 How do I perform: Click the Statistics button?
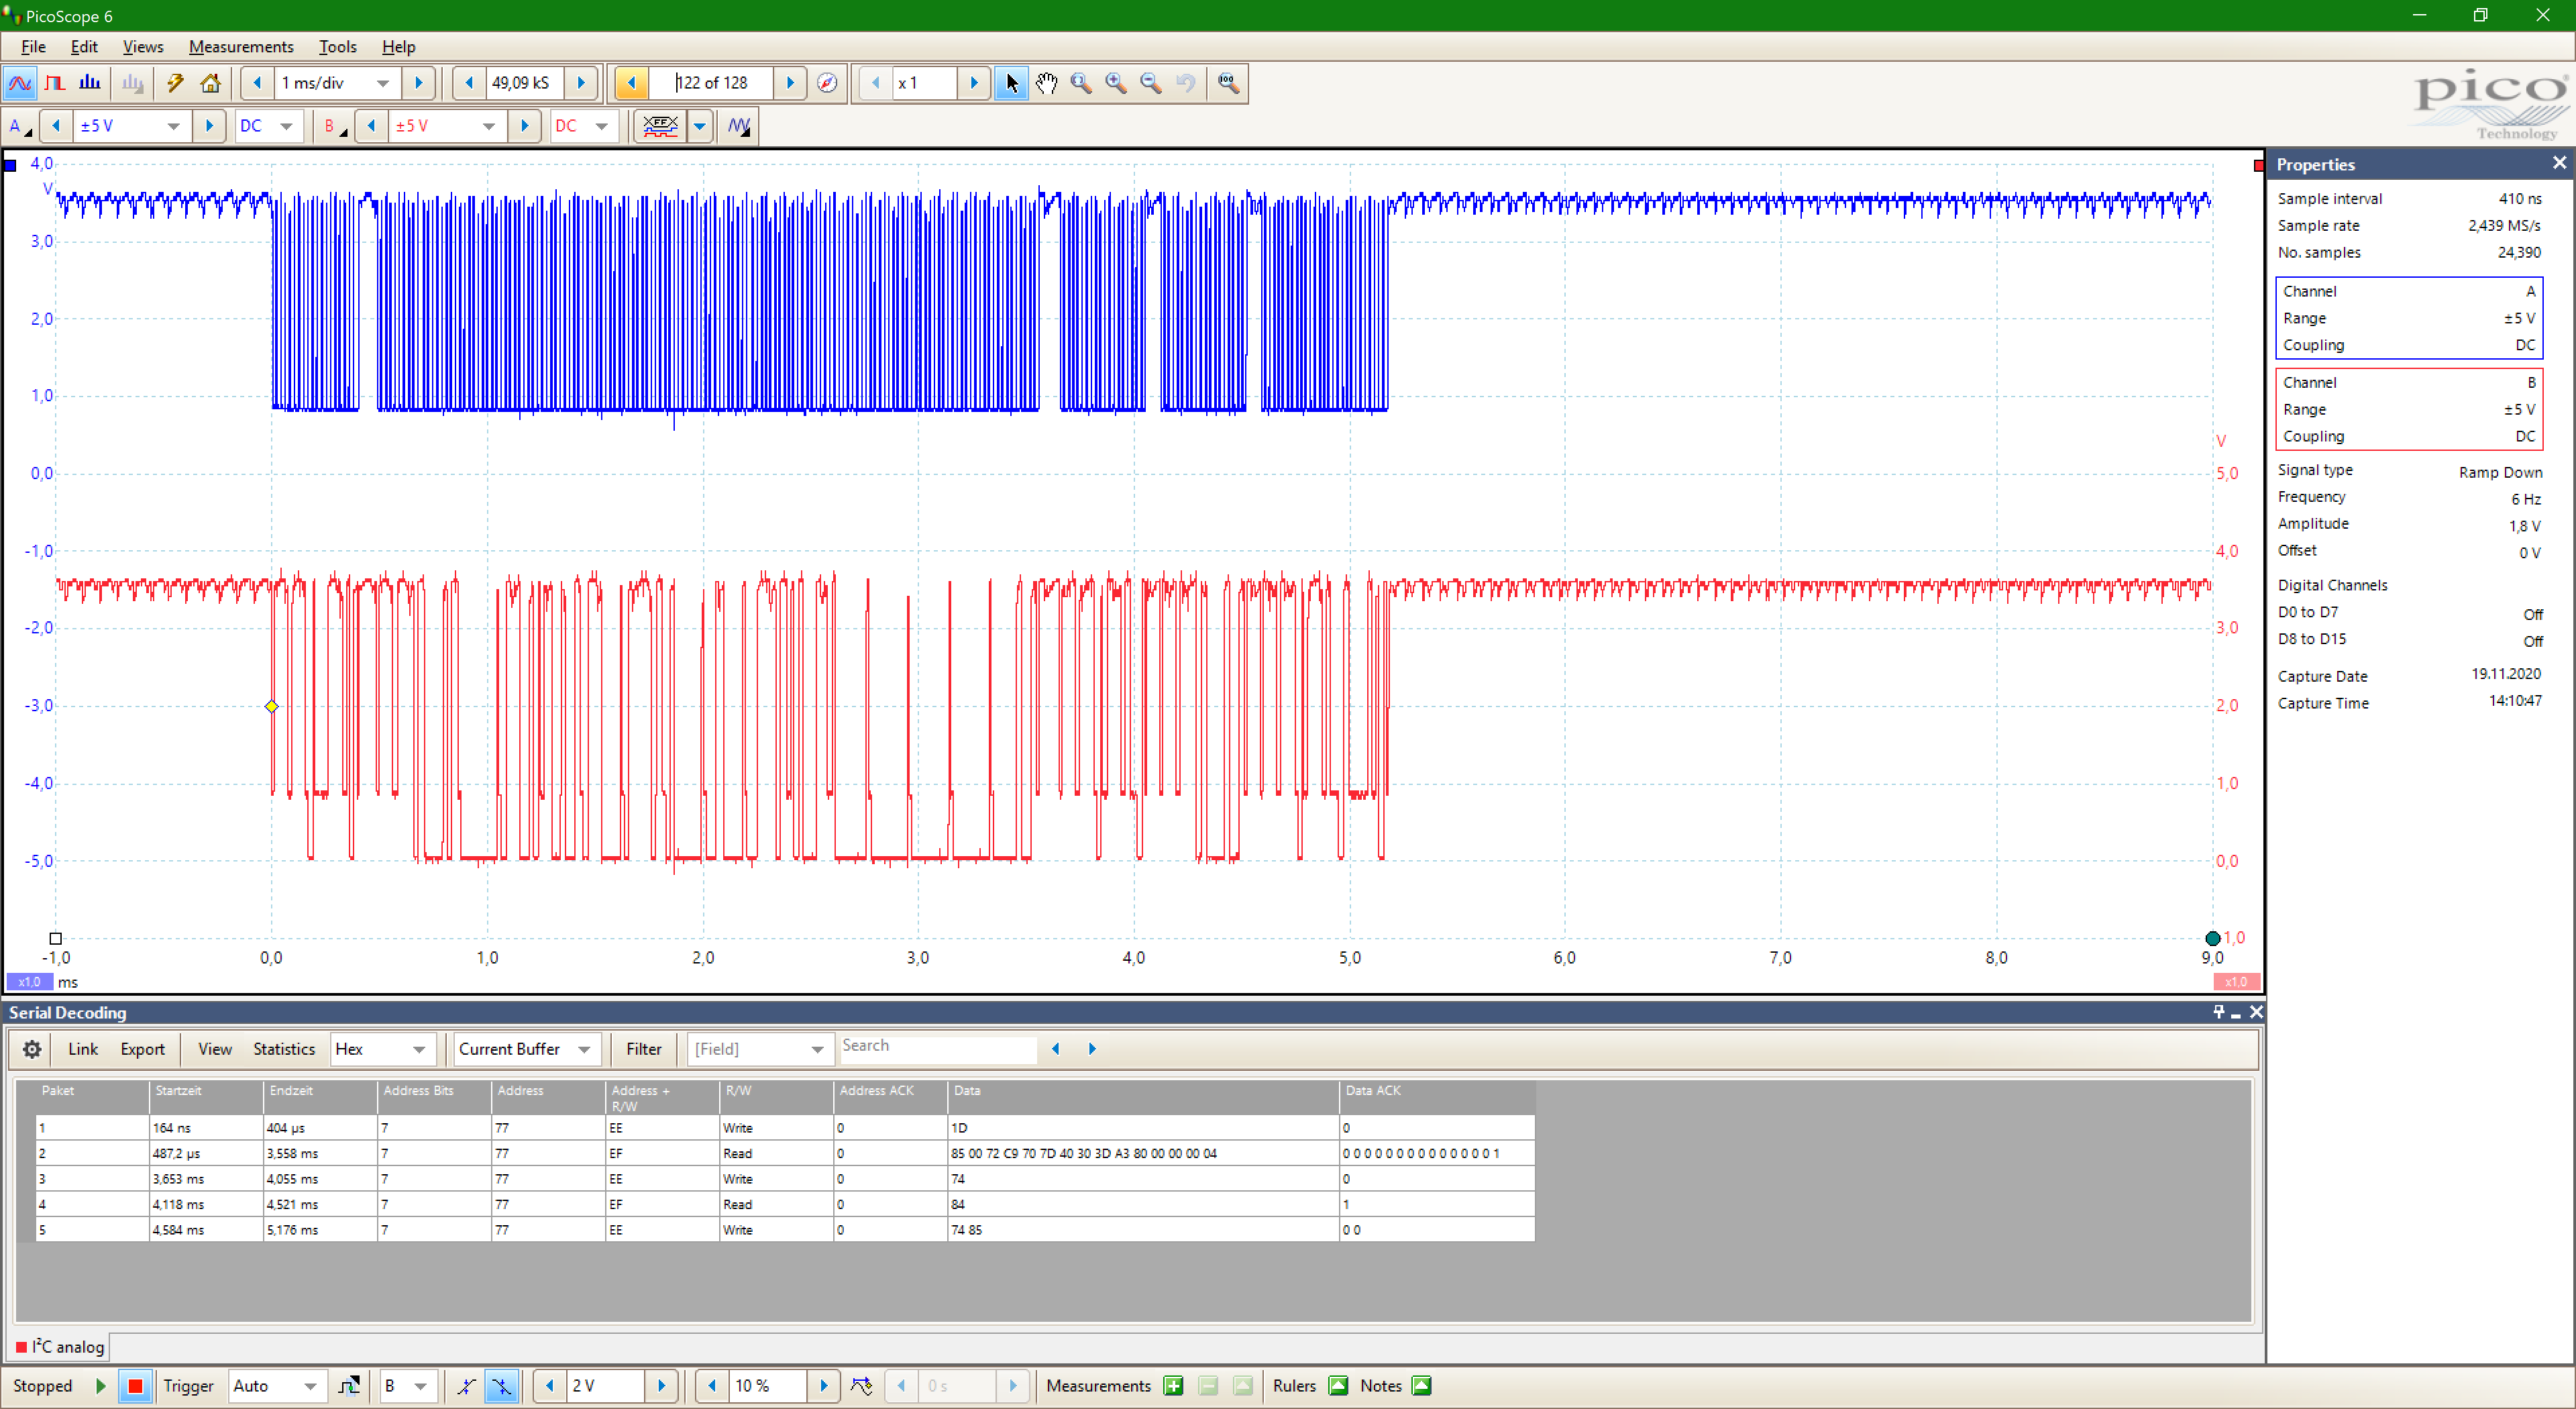pos(283,1049)
